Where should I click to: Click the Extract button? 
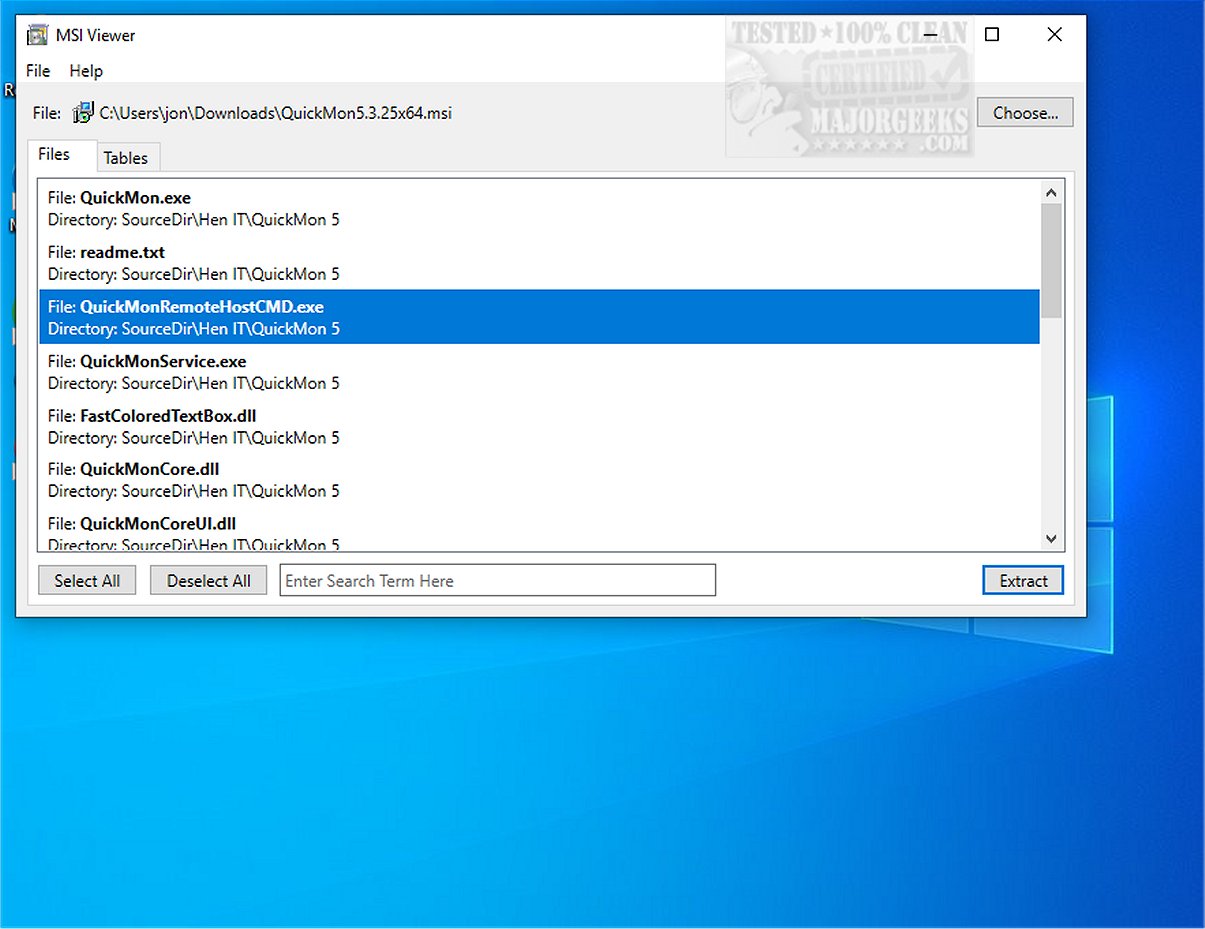(x=1023, y=581)
